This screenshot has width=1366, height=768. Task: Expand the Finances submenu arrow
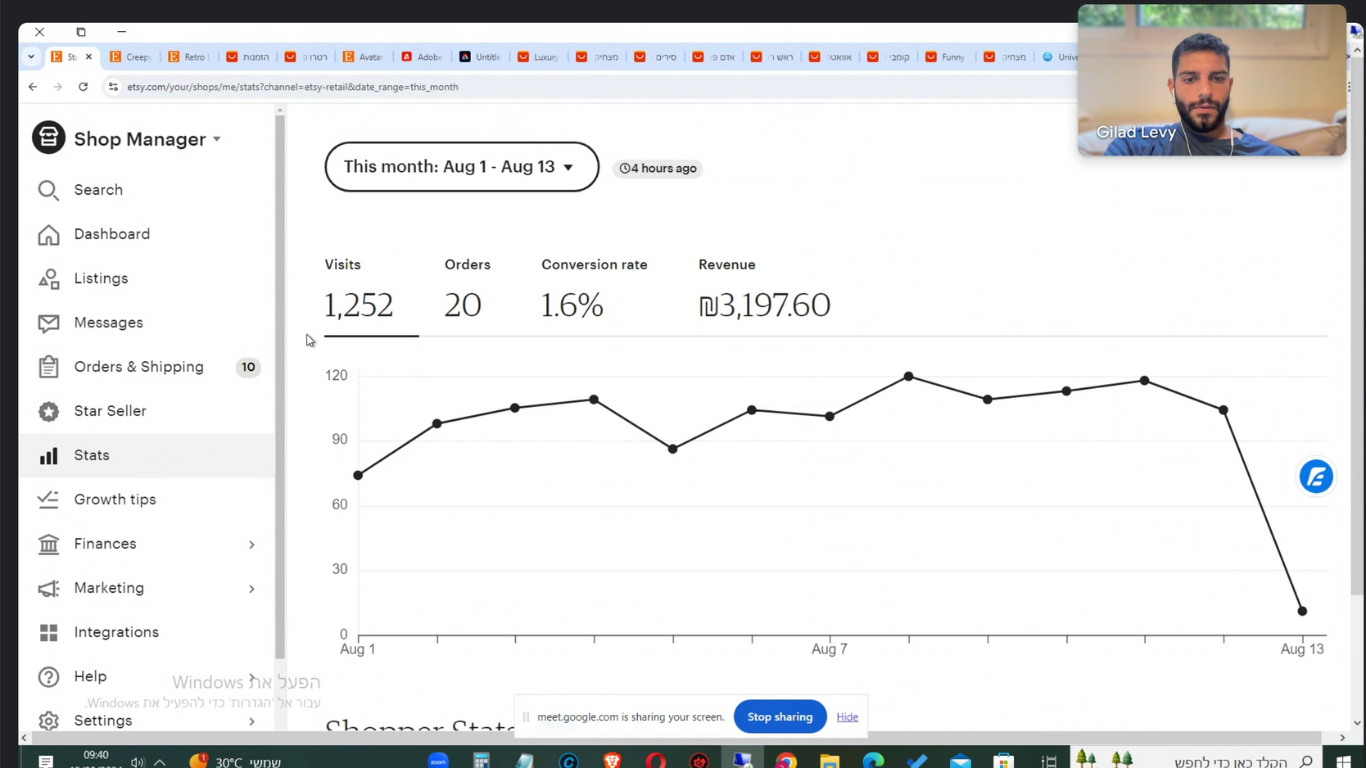point(251,544)
